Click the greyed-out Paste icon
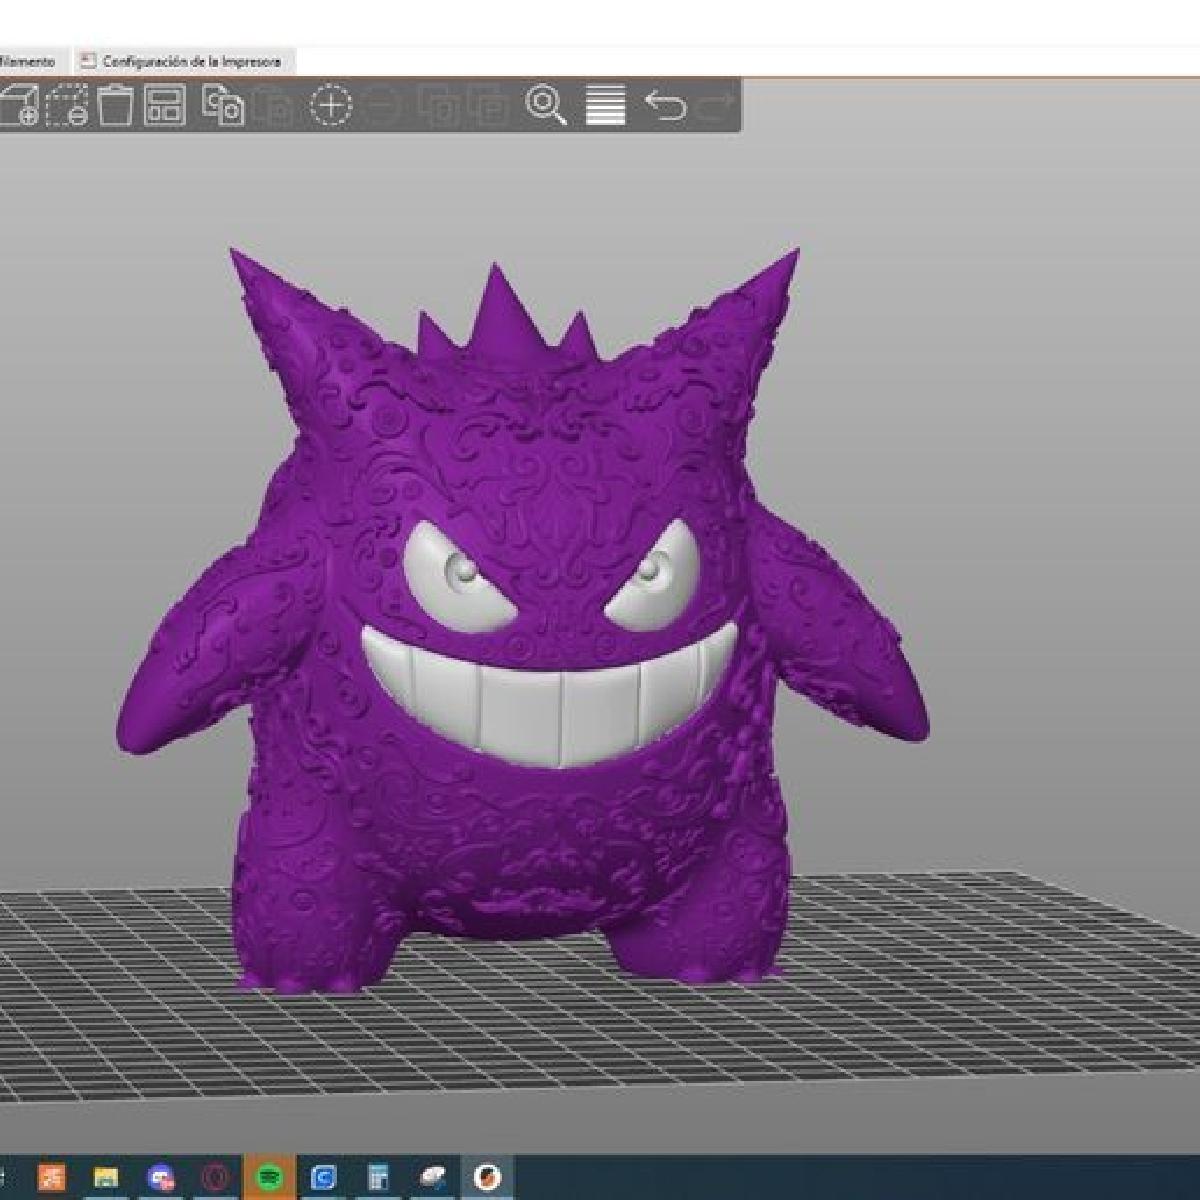 (274, 105)
